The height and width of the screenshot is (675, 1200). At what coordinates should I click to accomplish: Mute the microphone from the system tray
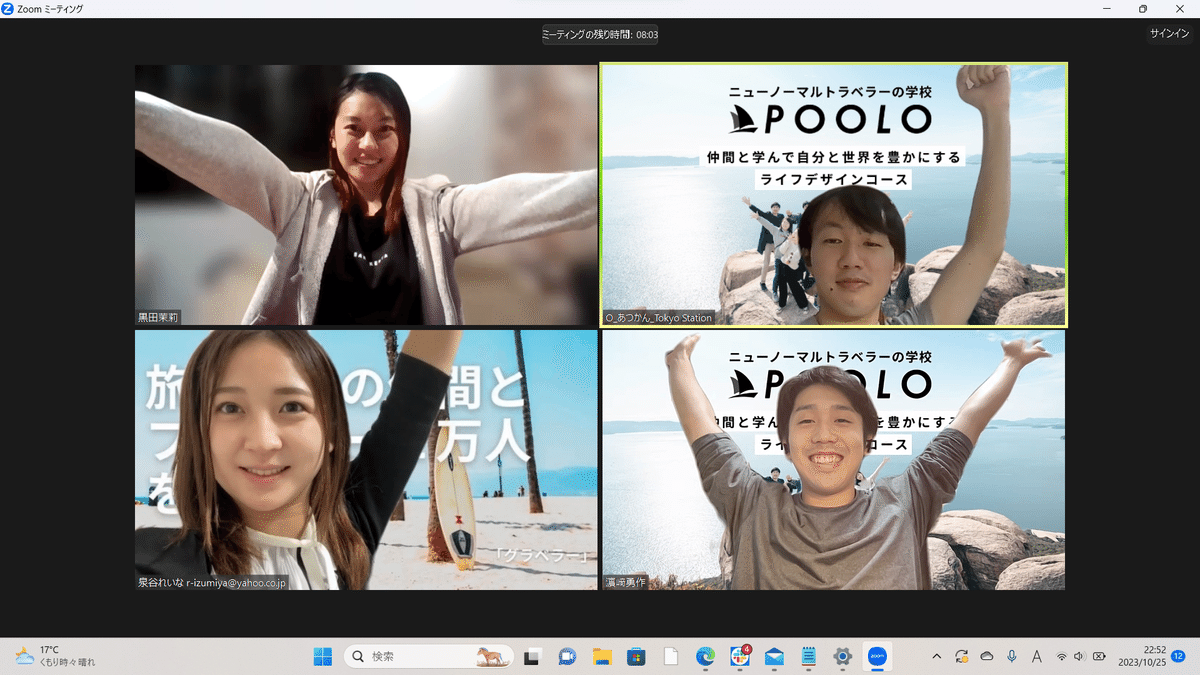click(1012, 657)
